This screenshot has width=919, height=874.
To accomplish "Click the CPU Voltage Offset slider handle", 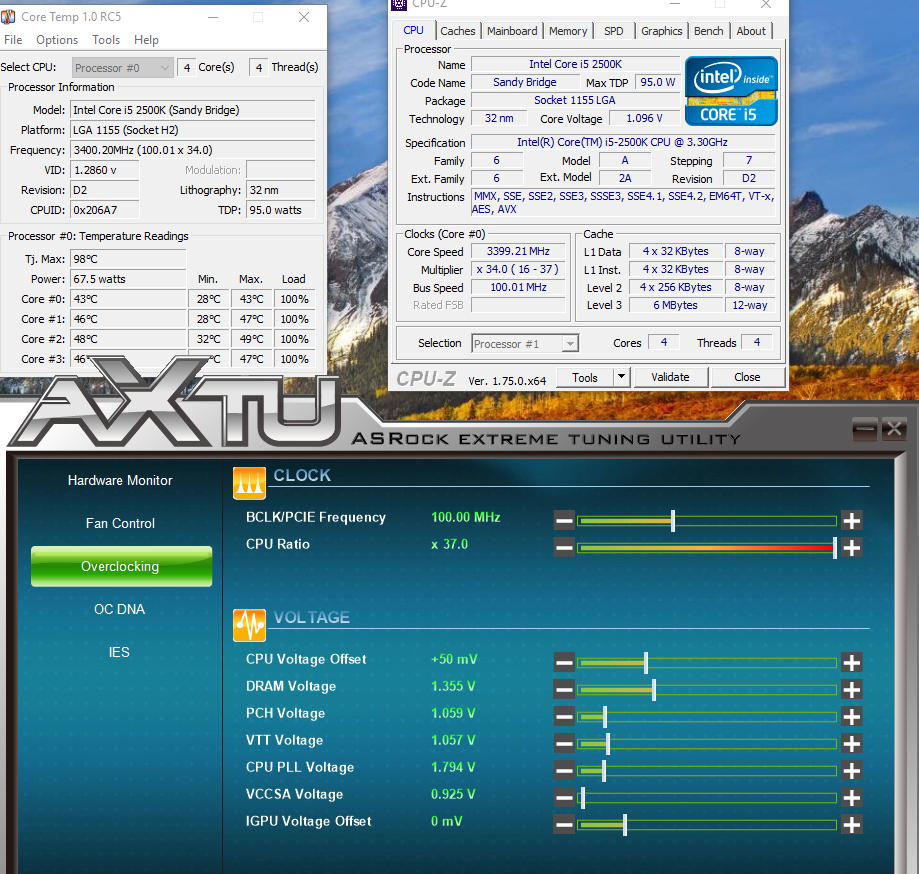I will tap(646, 663).
